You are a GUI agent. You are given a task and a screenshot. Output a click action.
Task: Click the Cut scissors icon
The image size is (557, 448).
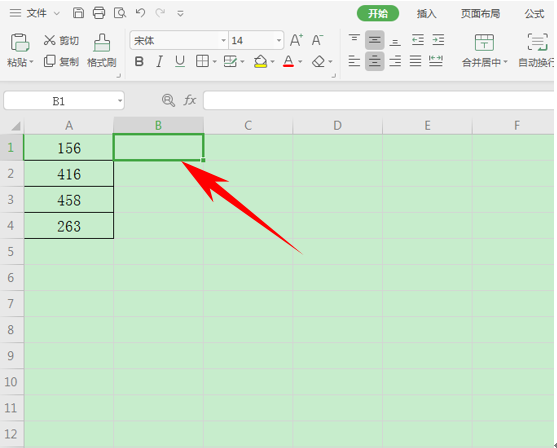(x=49, y=40)
